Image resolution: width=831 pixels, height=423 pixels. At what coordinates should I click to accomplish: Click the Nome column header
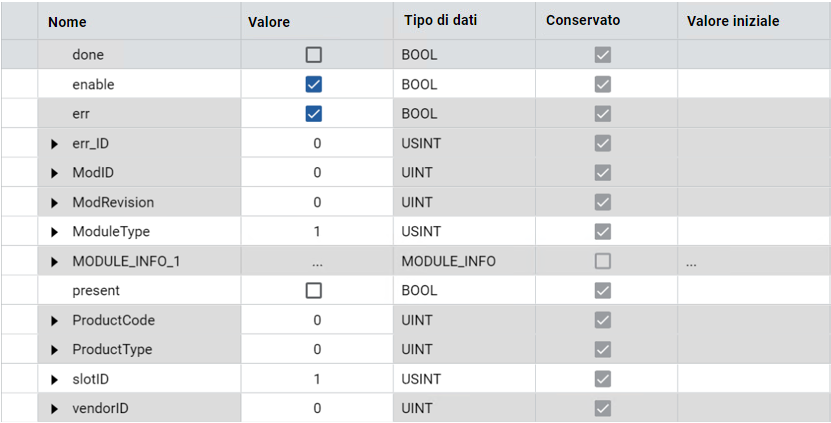pyautogui.click(x=67, y=21)
